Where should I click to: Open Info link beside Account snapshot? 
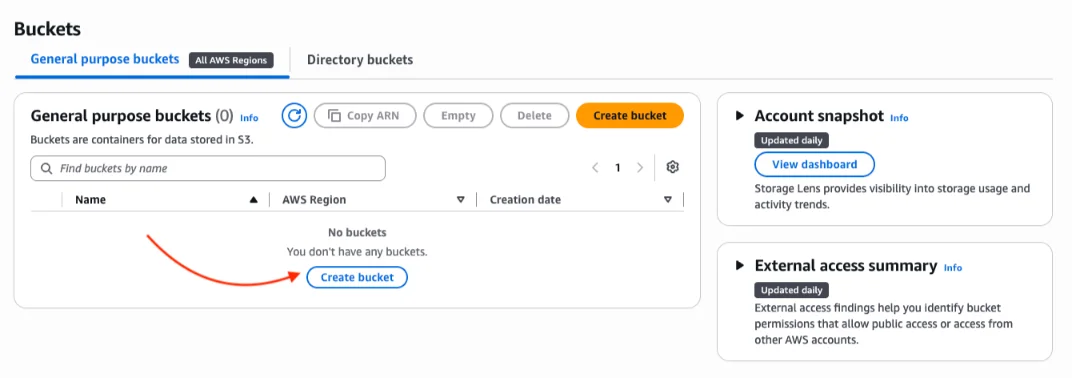coord(899,118)
